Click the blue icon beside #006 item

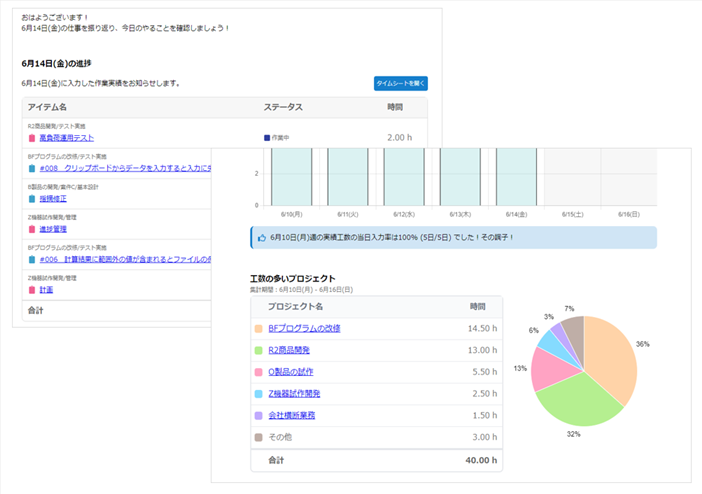tap(32, 259)
